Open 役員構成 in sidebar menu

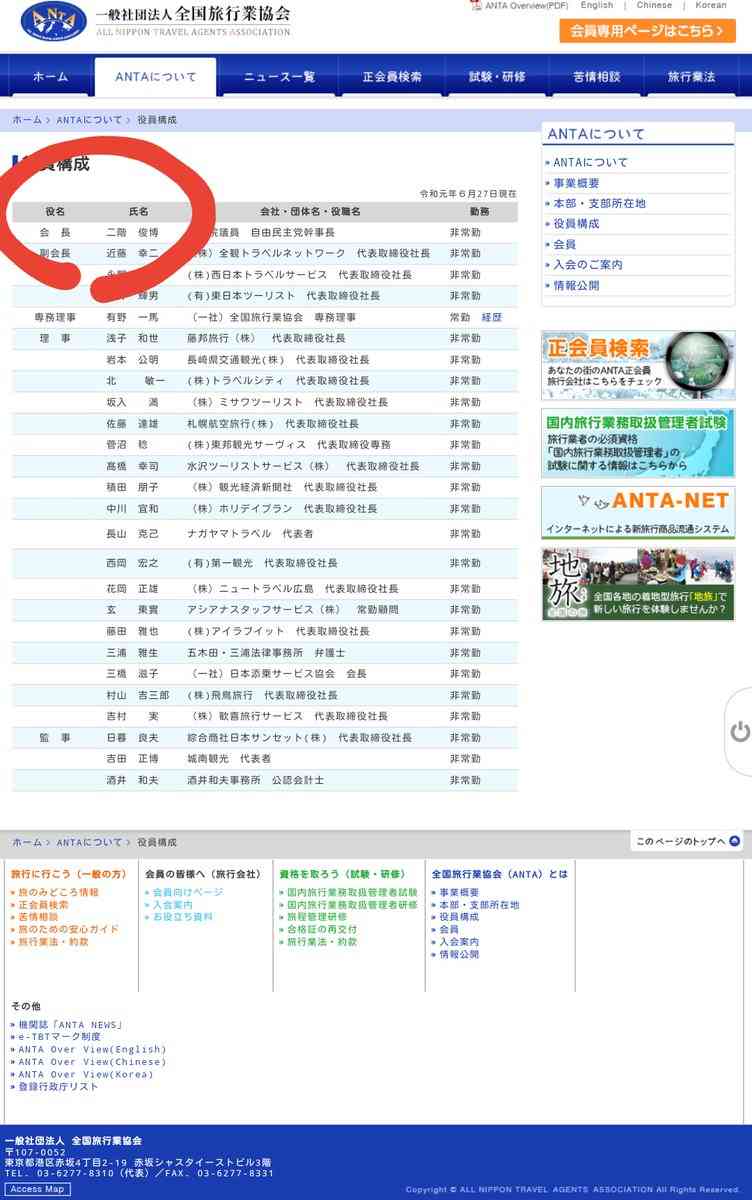[x=576, y=224]
